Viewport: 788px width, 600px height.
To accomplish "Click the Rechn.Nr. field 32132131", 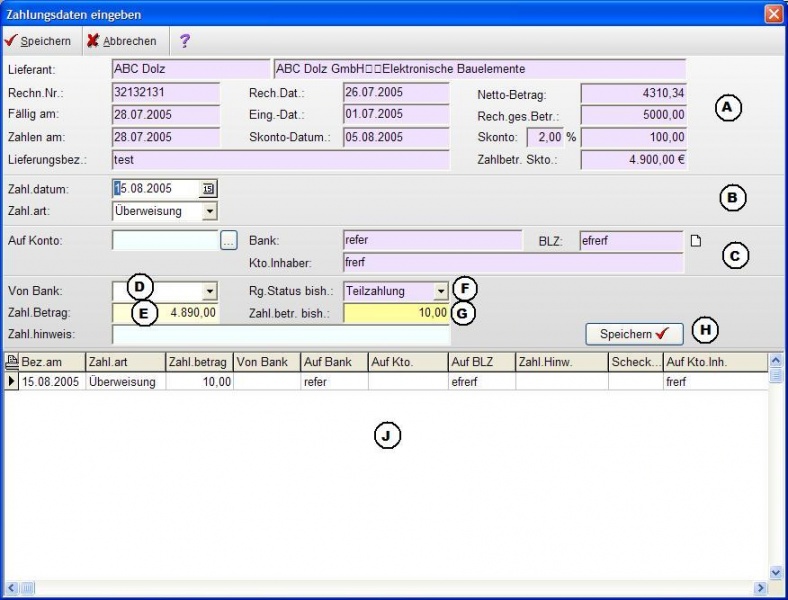I will [166, 92].
